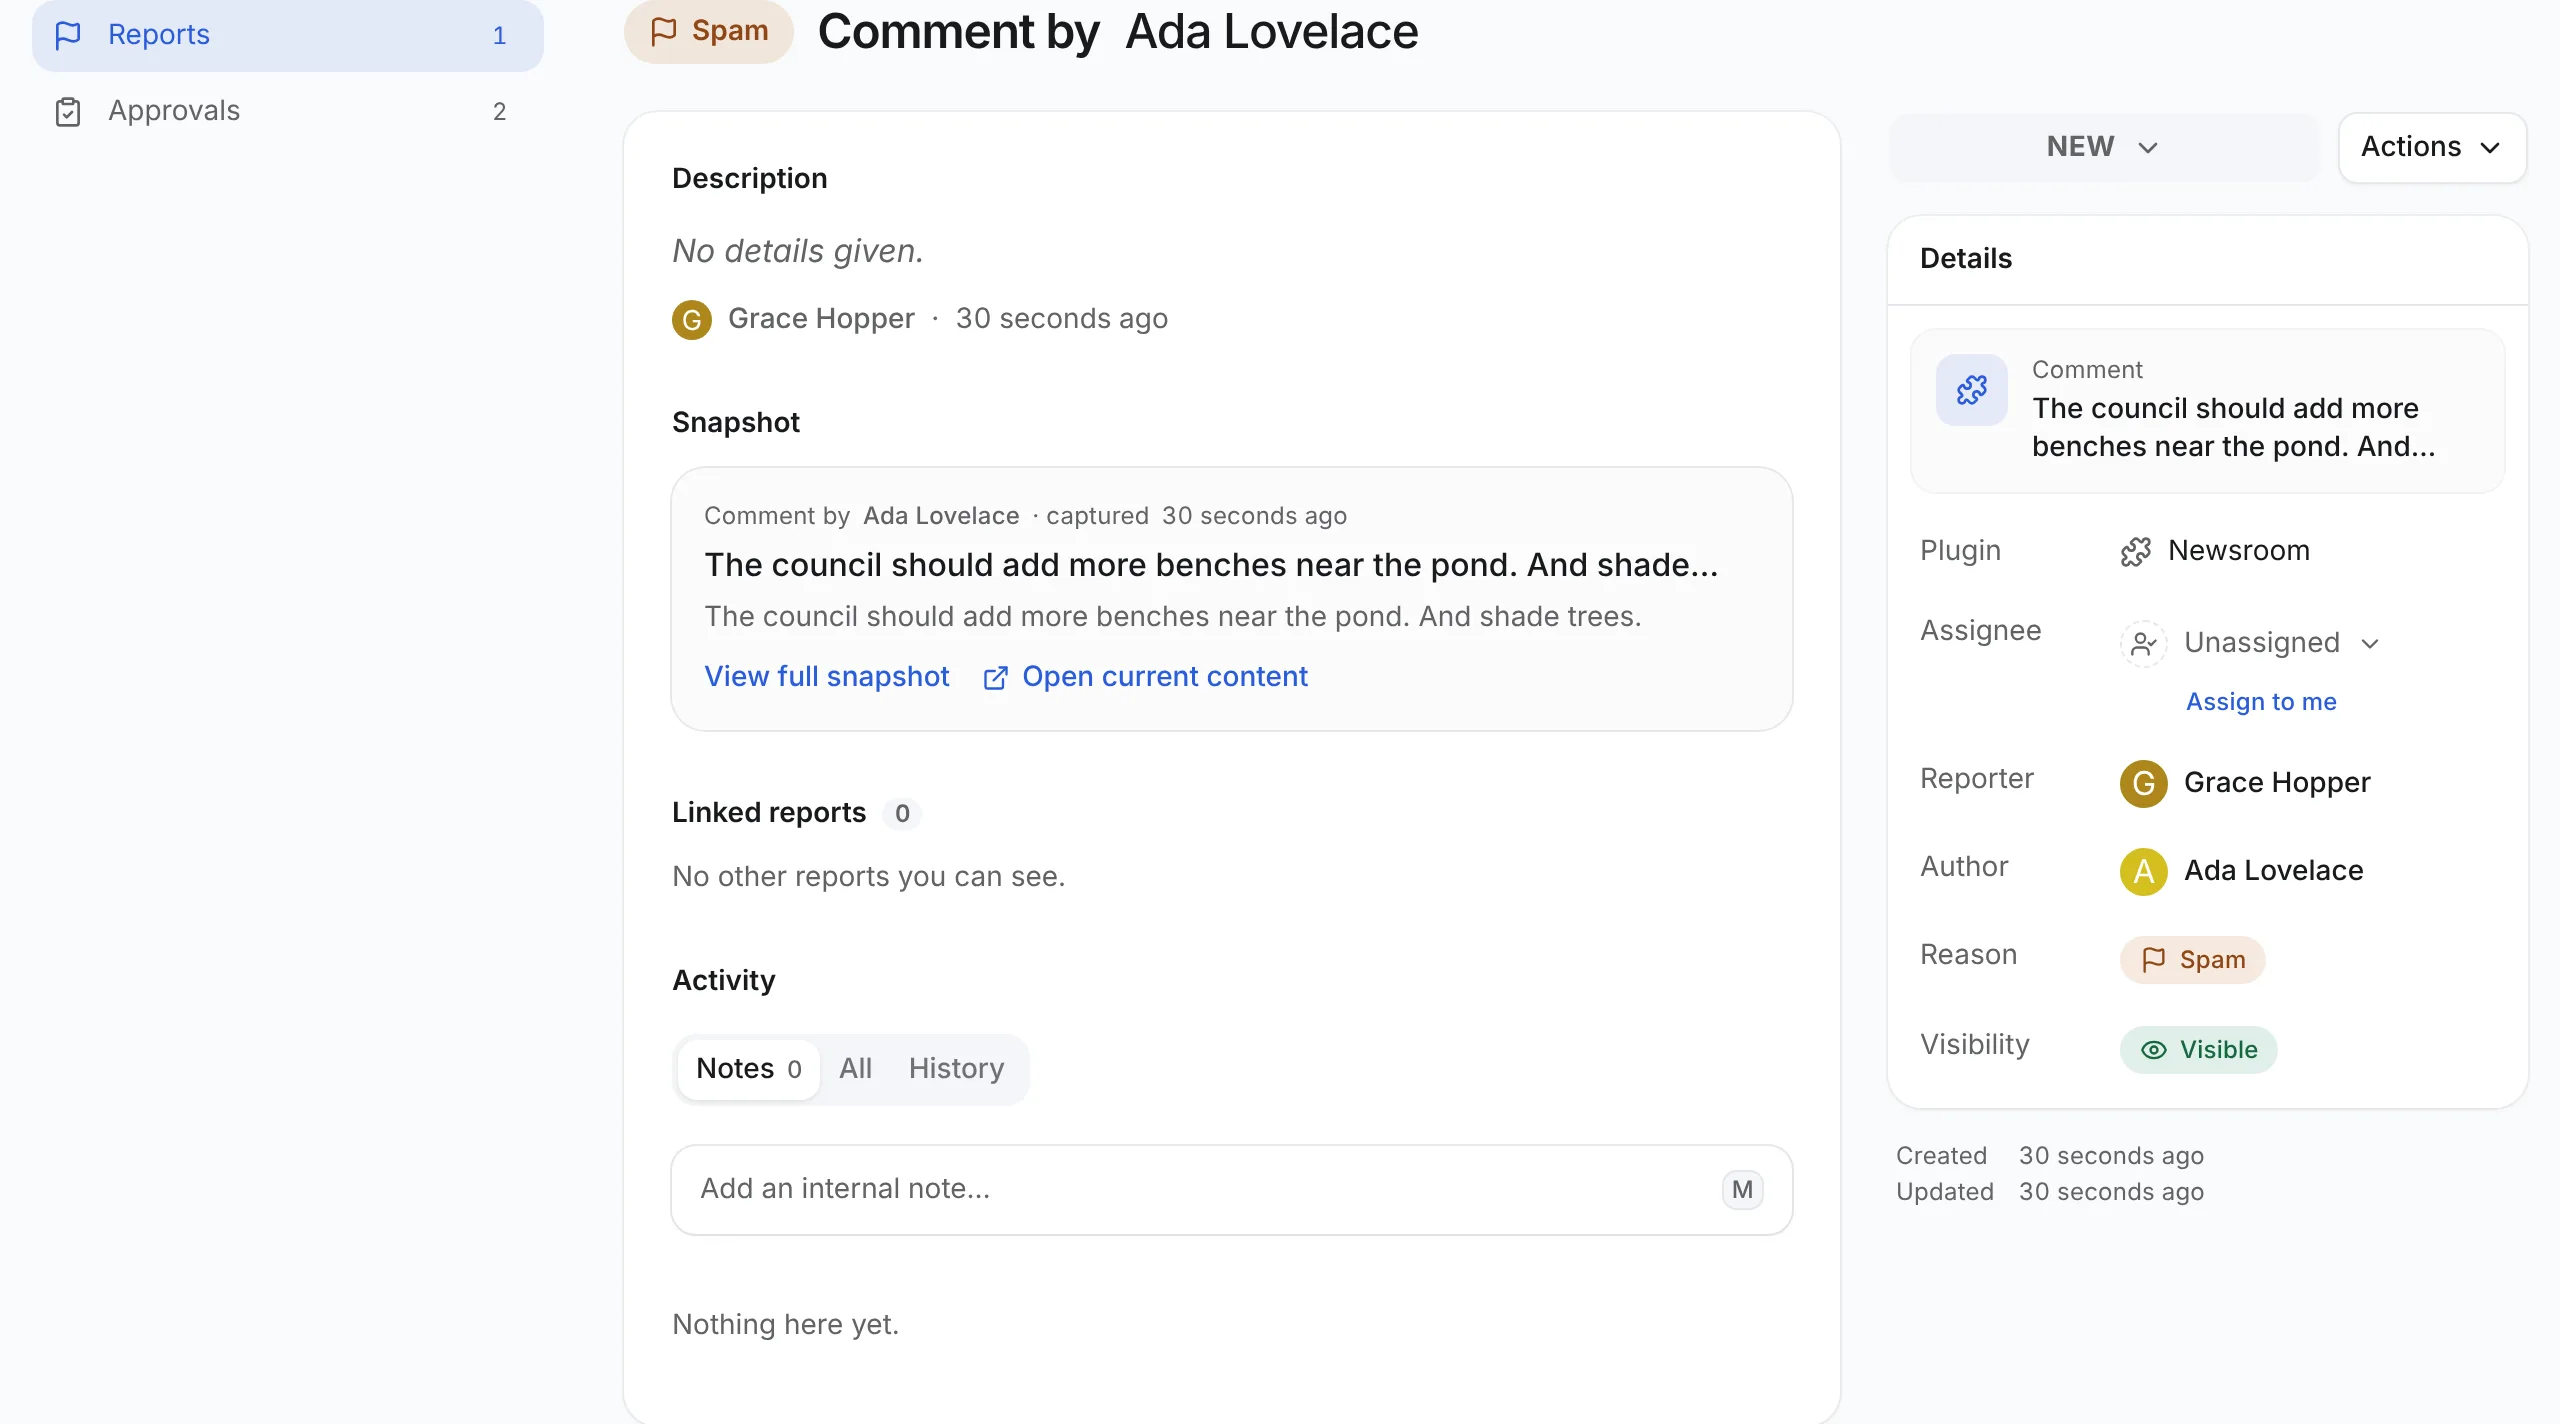Click Grace Hopper's avatar under Description
Screen dimensions: 2560x1424
[x=692, y=320]
